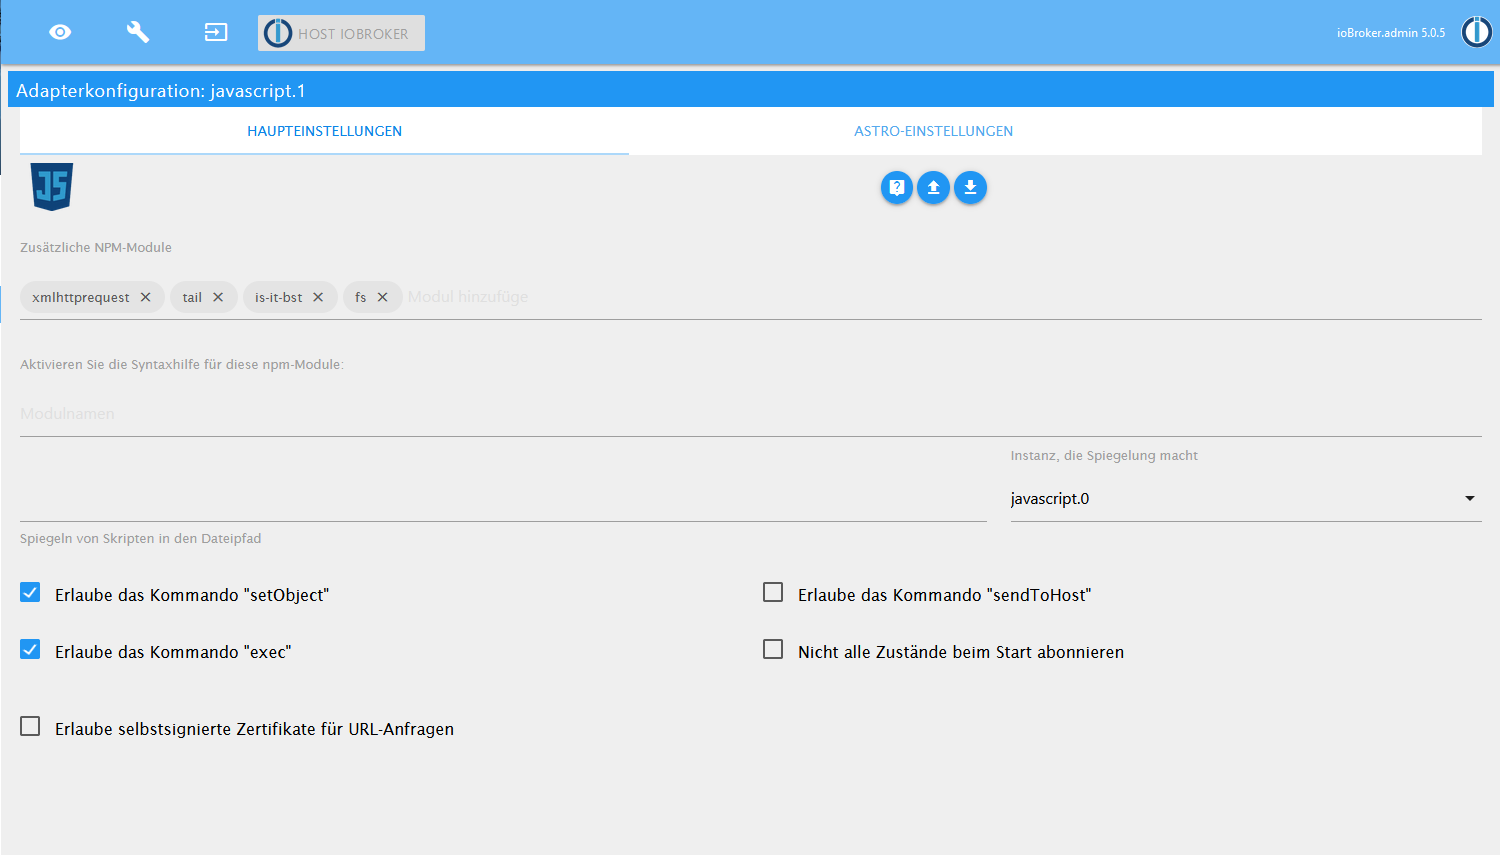
Task: Open the help question mark button
Action: pyautogui.click(x=897, y=187)
